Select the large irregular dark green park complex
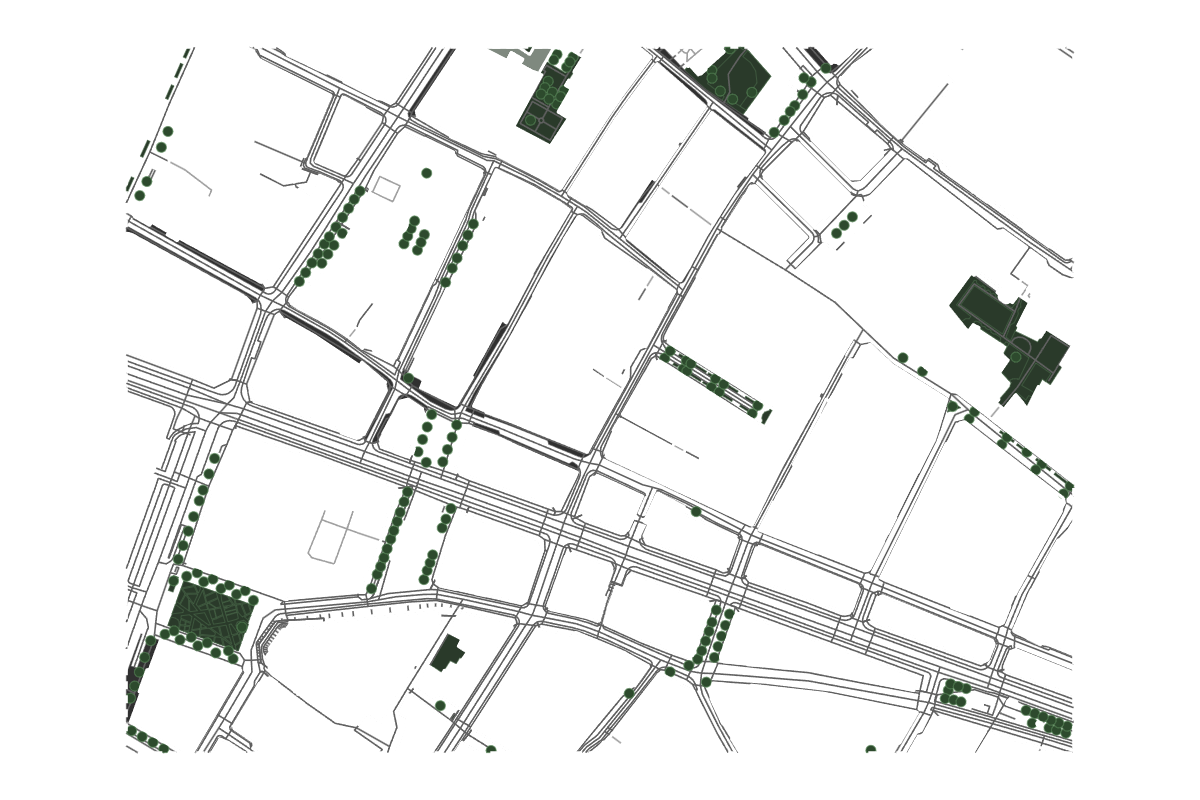 tap(1009, 340)
